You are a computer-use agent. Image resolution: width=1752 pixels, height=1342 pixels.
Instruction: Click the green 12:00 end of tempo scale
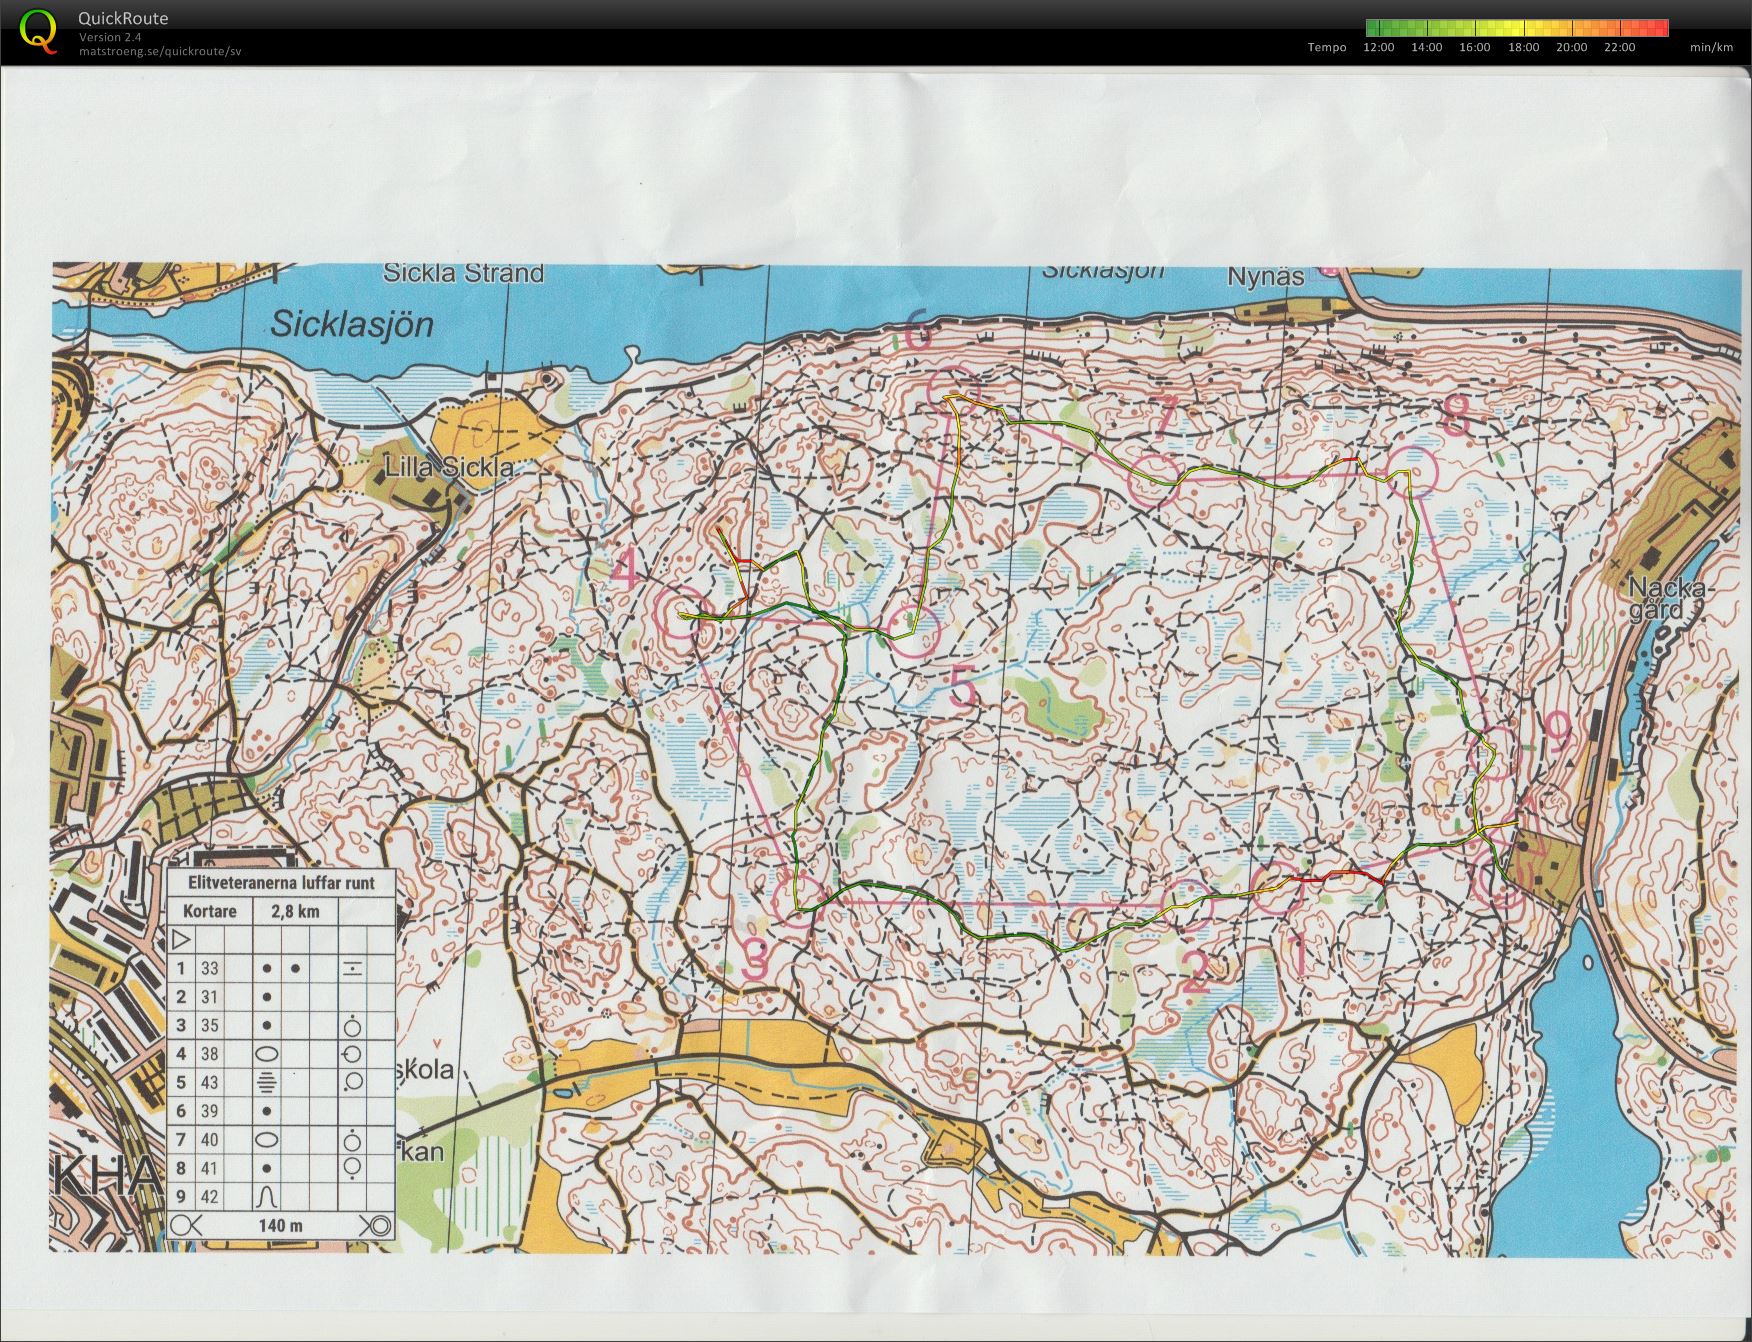point(1371,28)
